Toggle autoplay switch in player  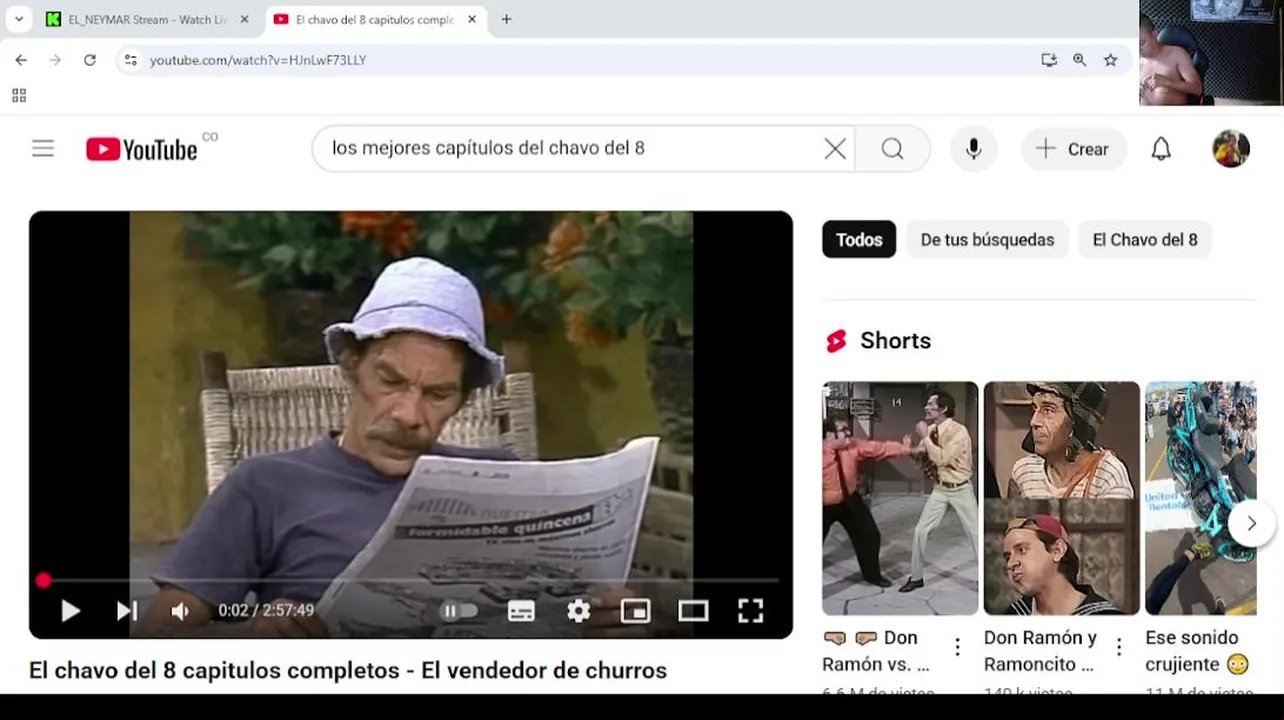tap(459, 610)
